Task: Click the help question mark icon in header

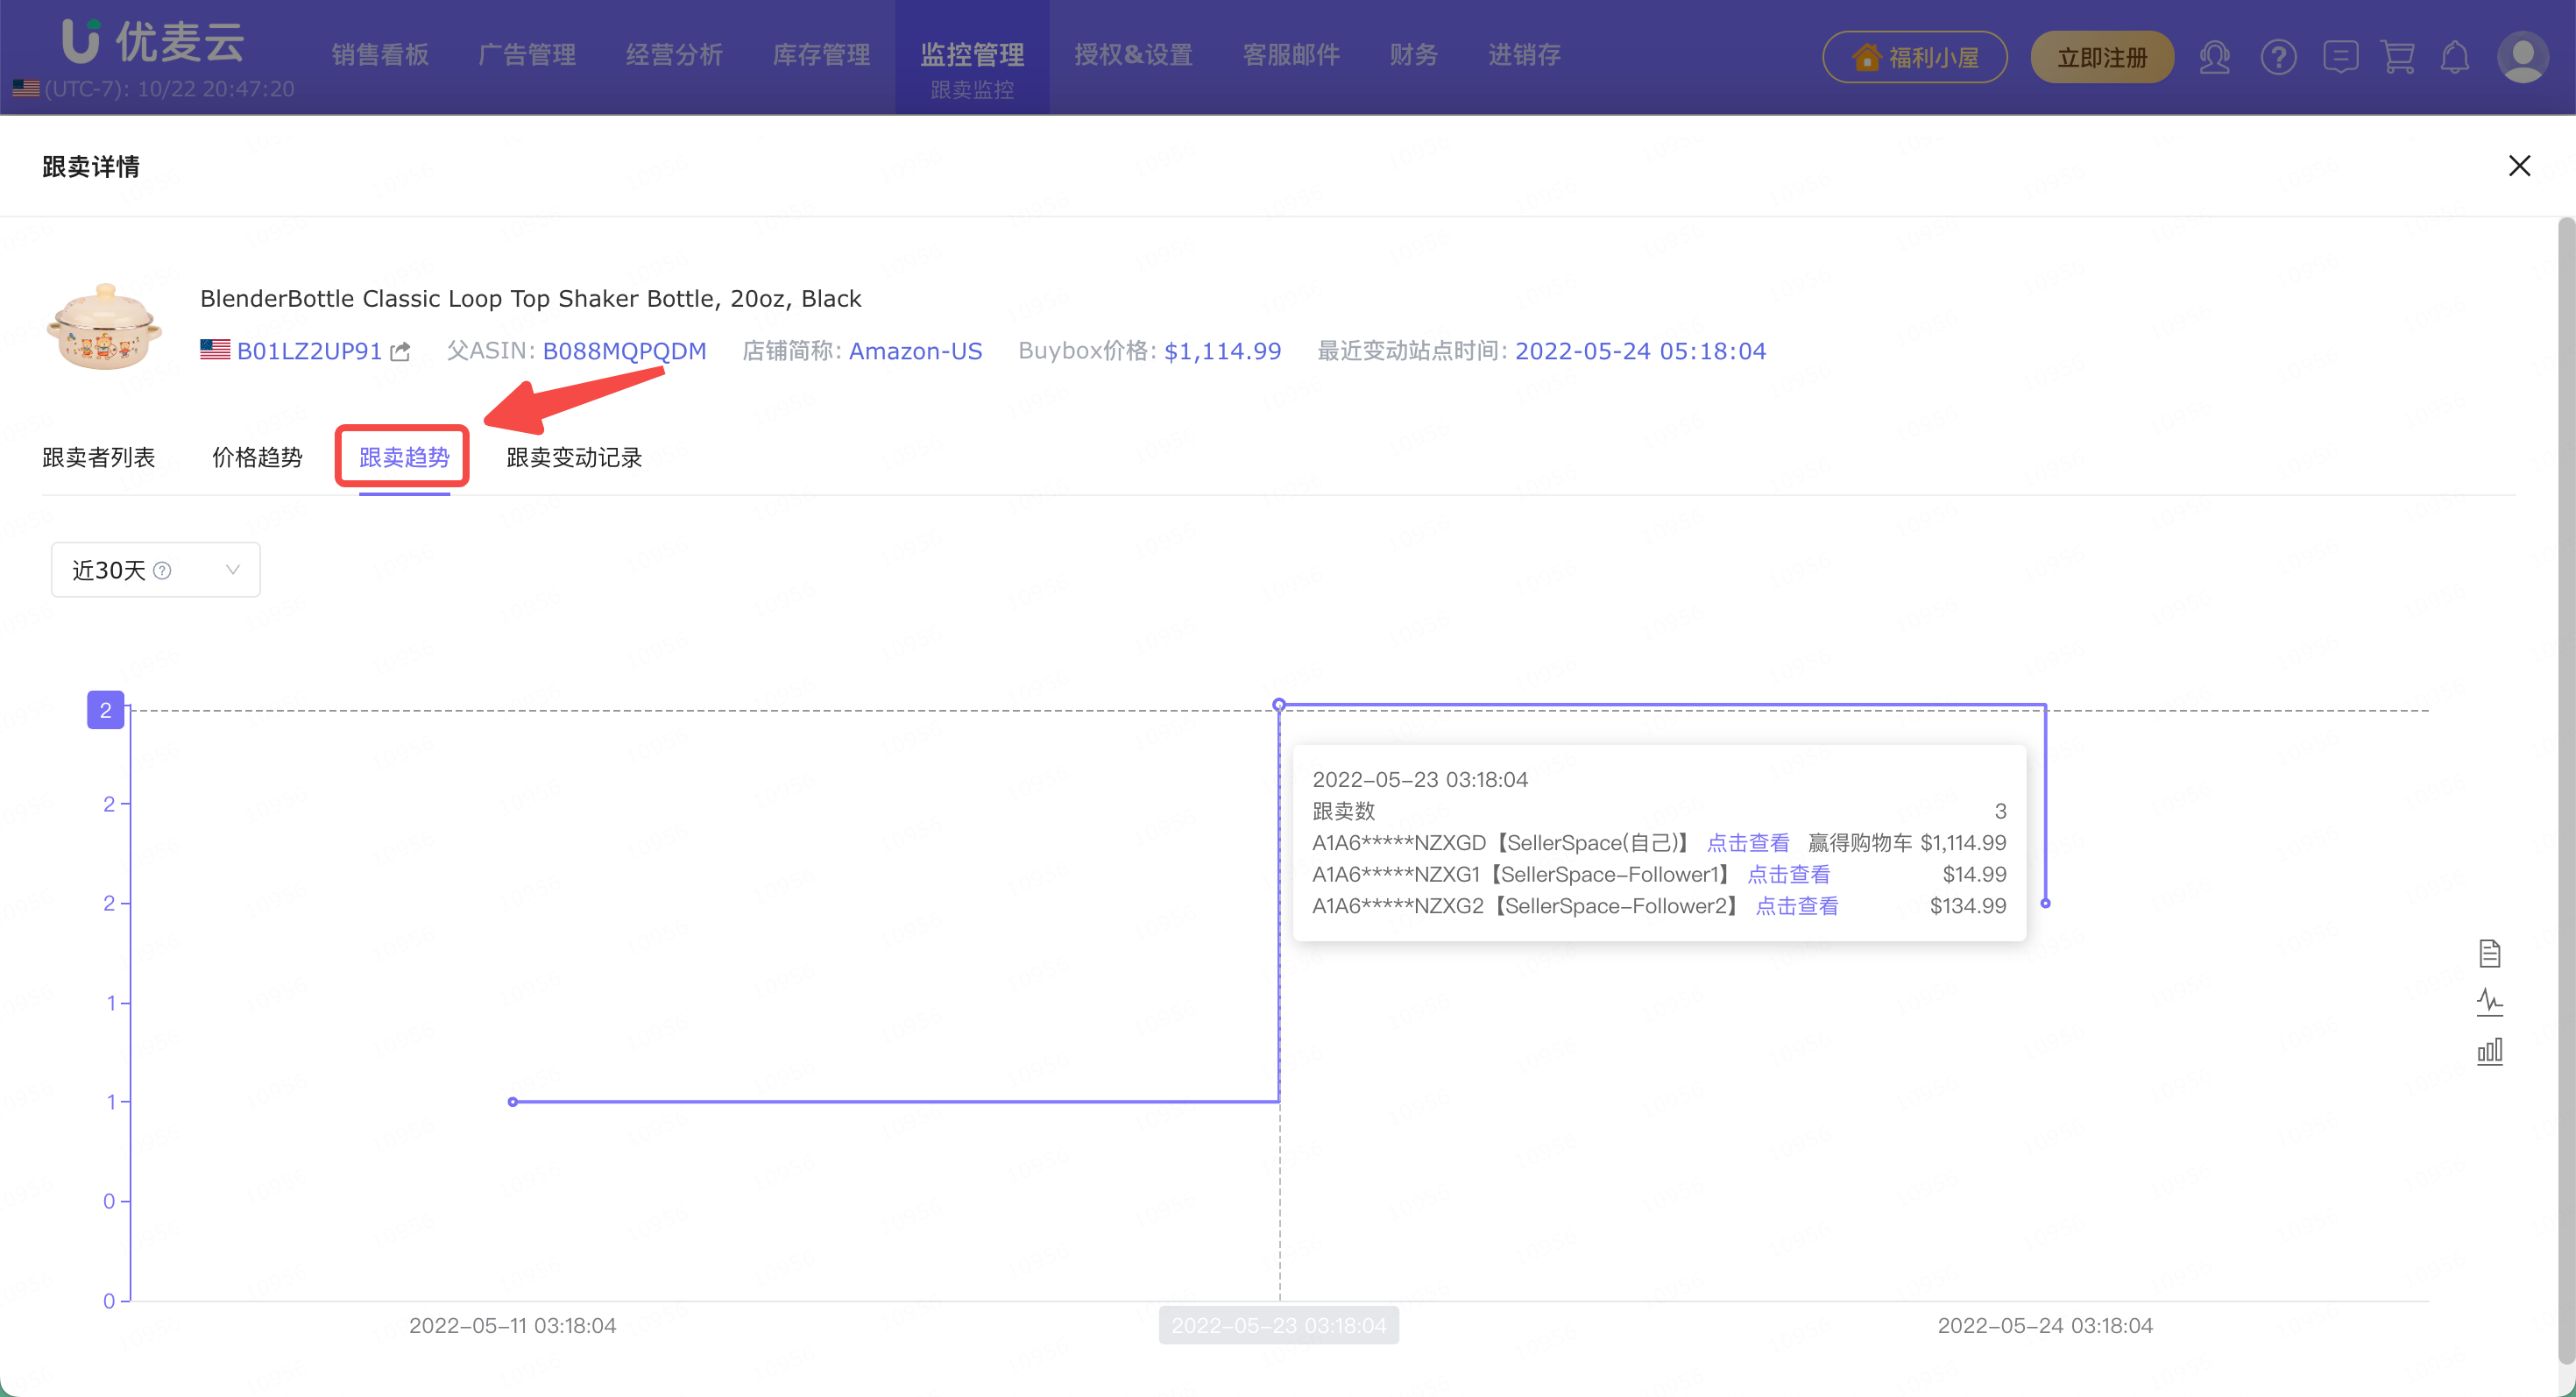Action: (2277, 57)
